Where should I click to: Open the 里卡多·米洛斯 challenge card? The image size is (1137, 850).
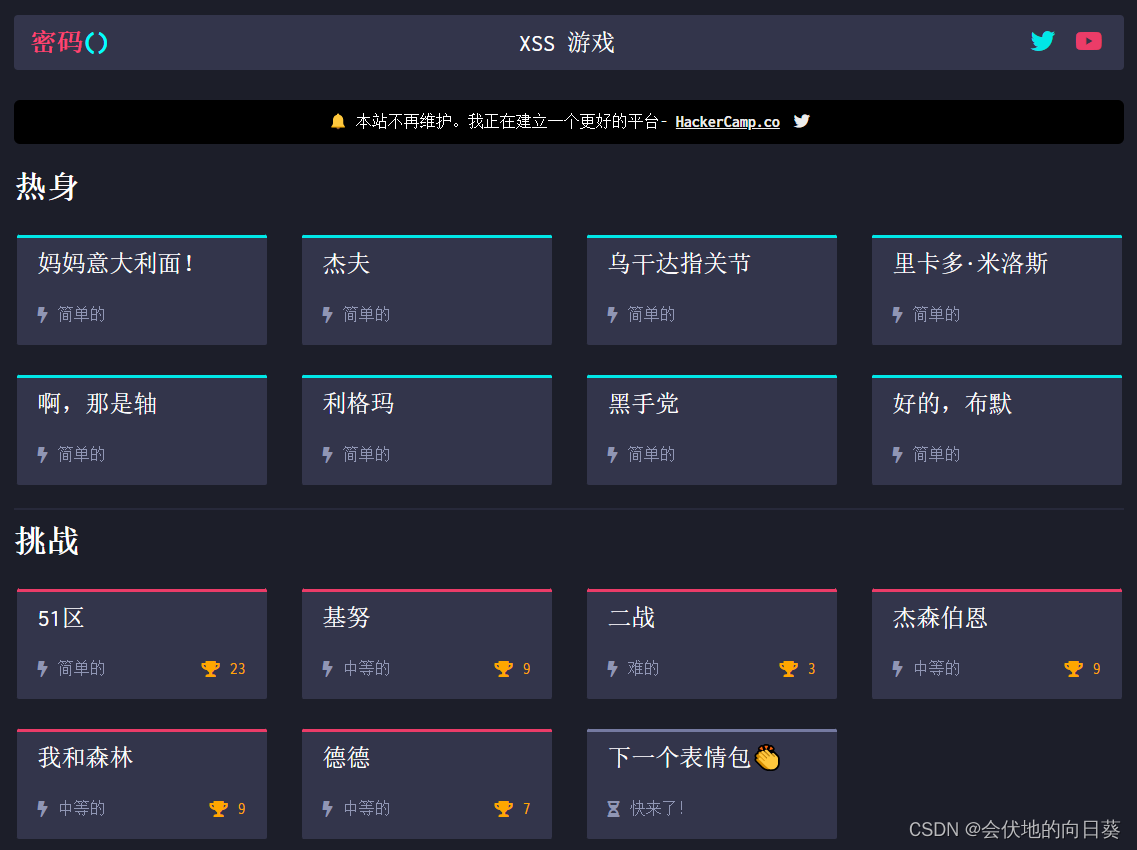[997, 290]
